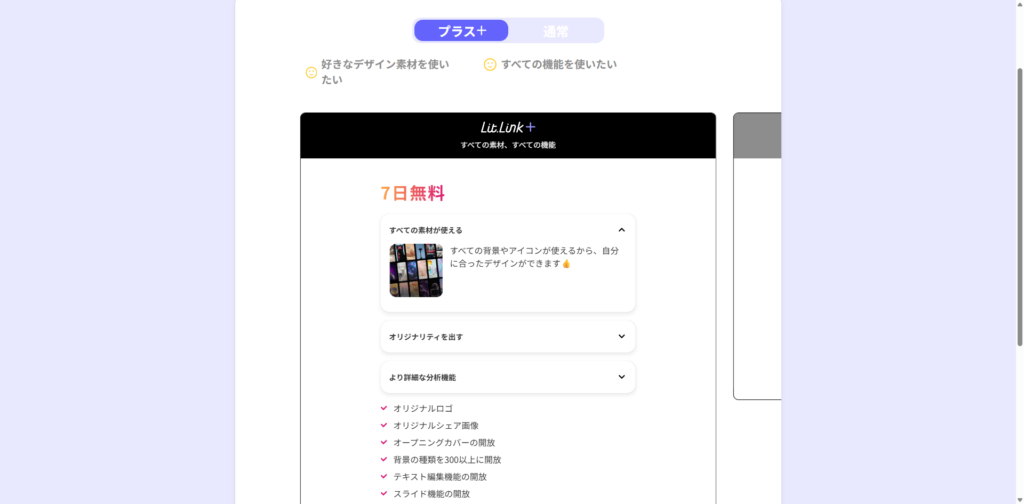Image resolution: width=1024 pixels, height=504 pixels.
Task: Select the プラス+ plan toggle option
Action: (462, 31)
